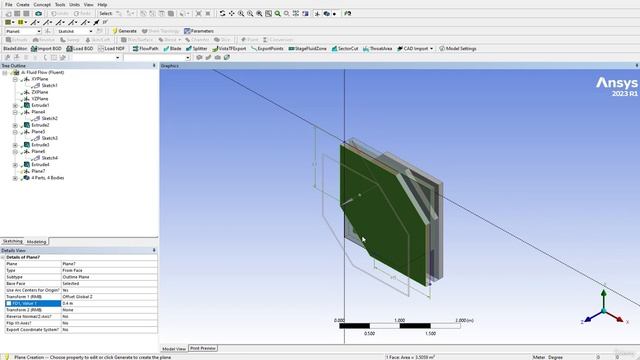
Task: Open Model Settings
Action: tap(458, 49)
